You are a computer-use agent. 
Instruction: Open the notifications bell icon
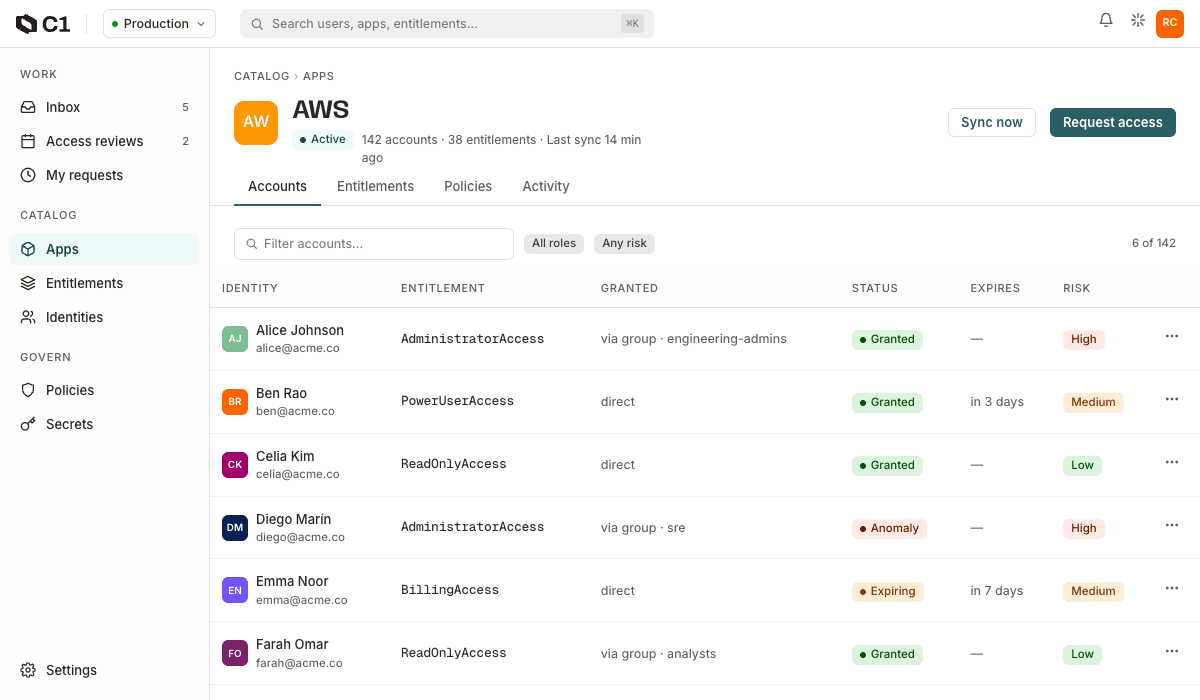pos(1106,20)
